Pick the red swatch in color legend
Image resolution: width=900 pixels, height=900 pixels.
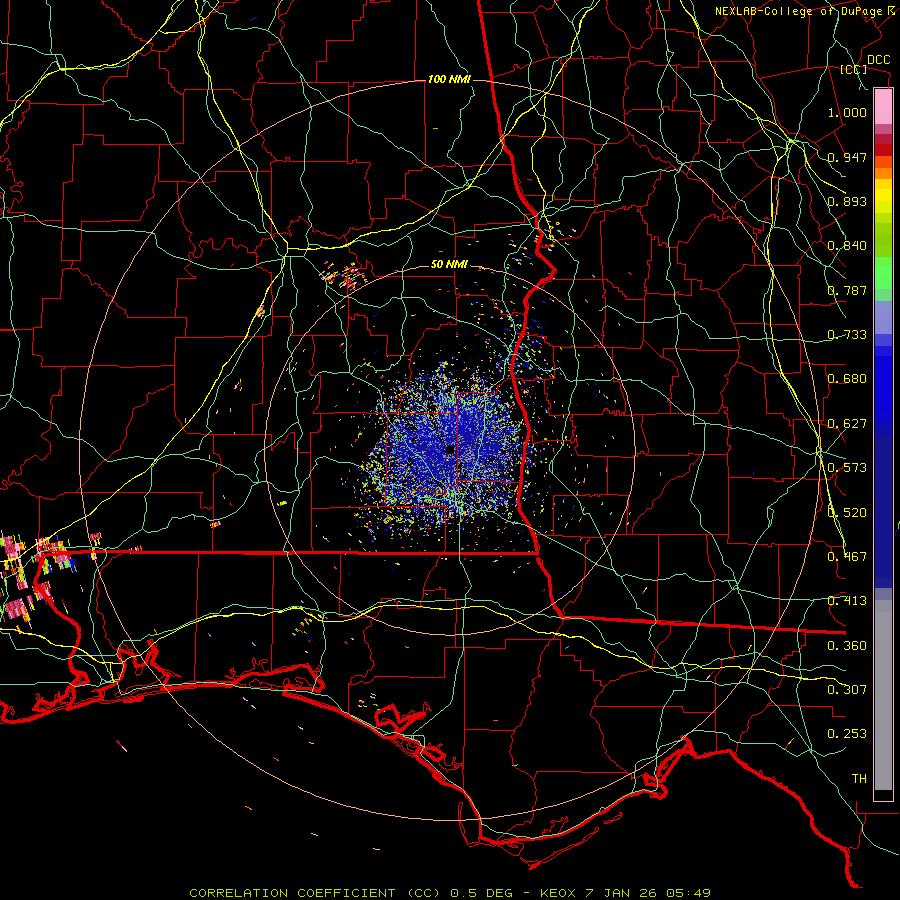pyautogui.click(x=883, y=150)
